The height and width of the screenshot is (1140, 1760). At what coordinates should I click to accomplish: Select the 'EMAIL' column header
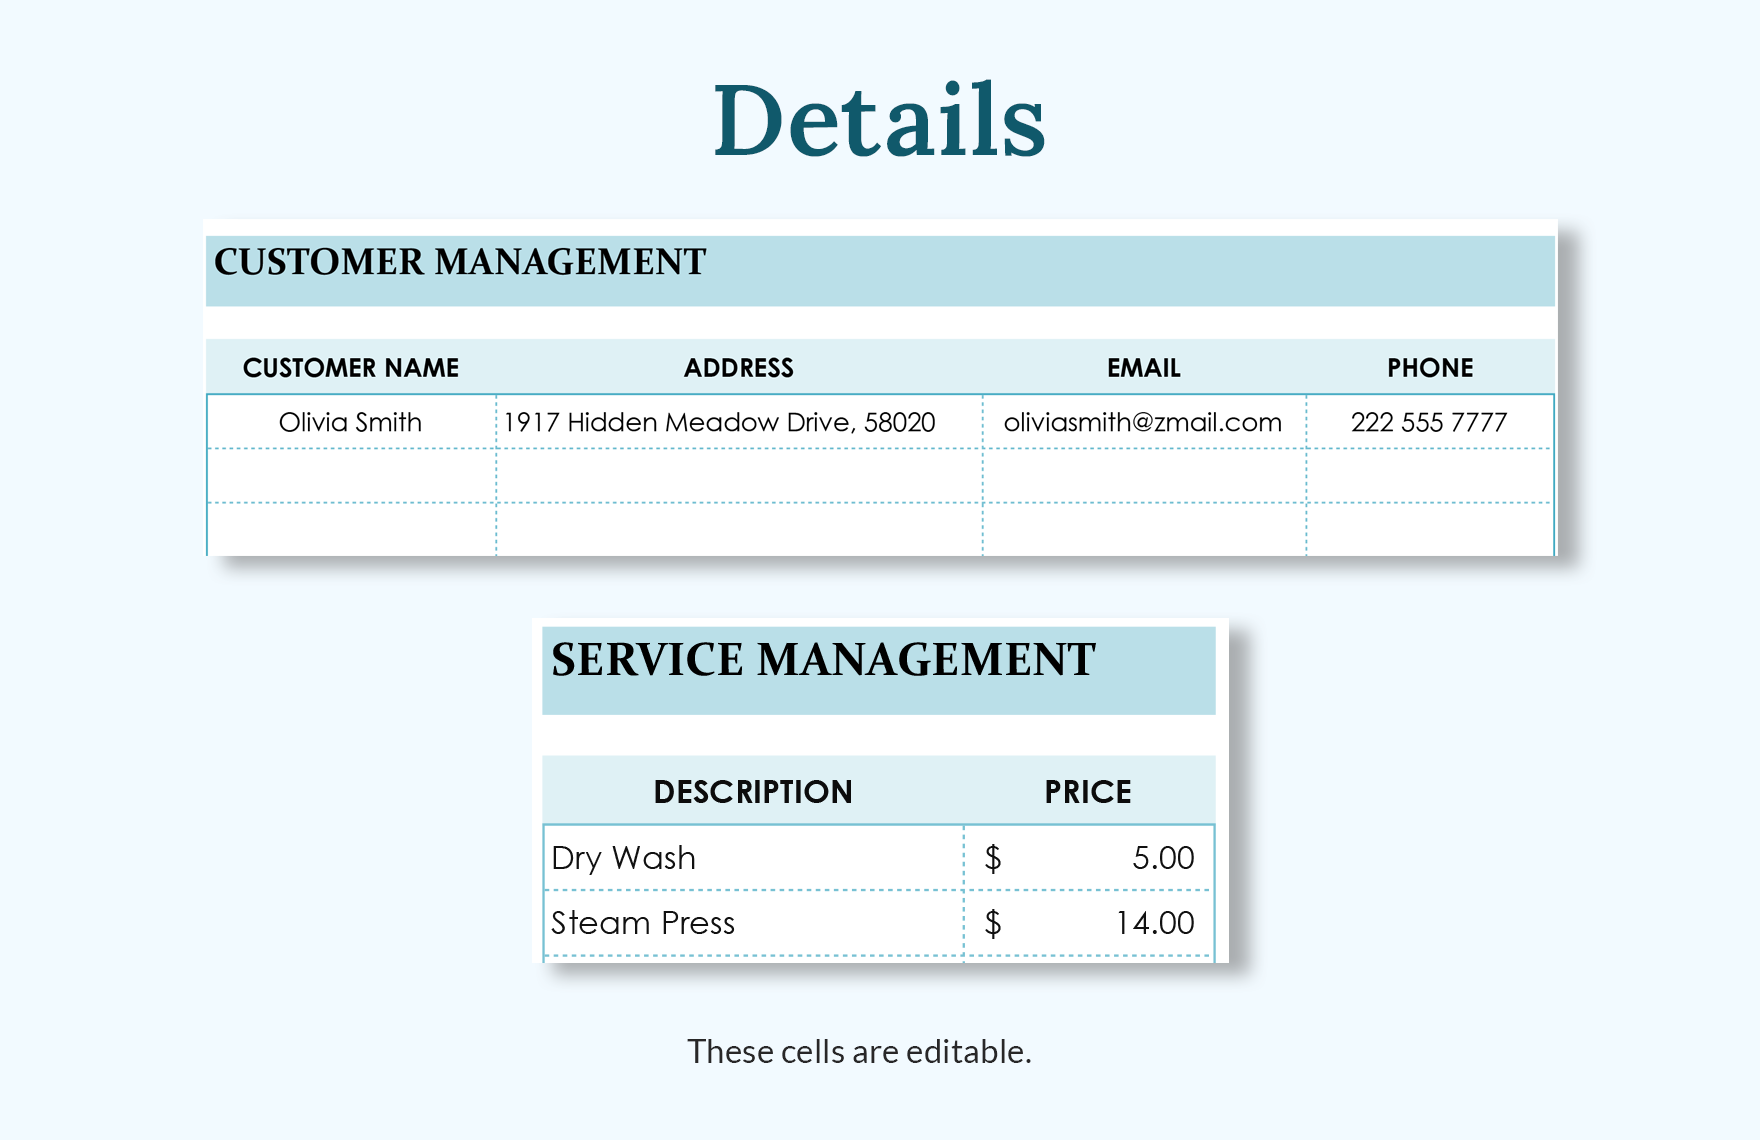click(x=1144, y=367)
